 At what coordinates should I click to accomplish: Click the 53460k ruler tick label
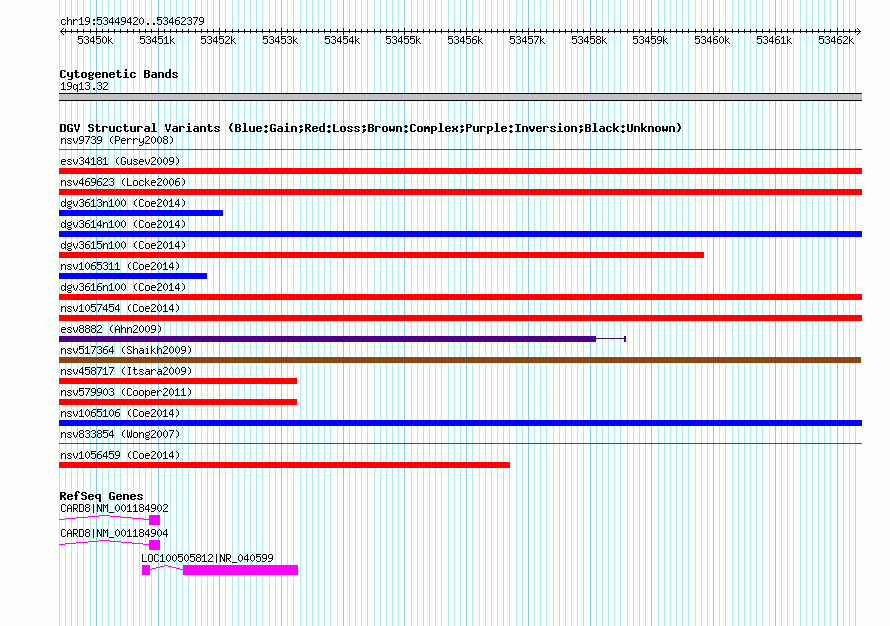[x=712, y=40]
